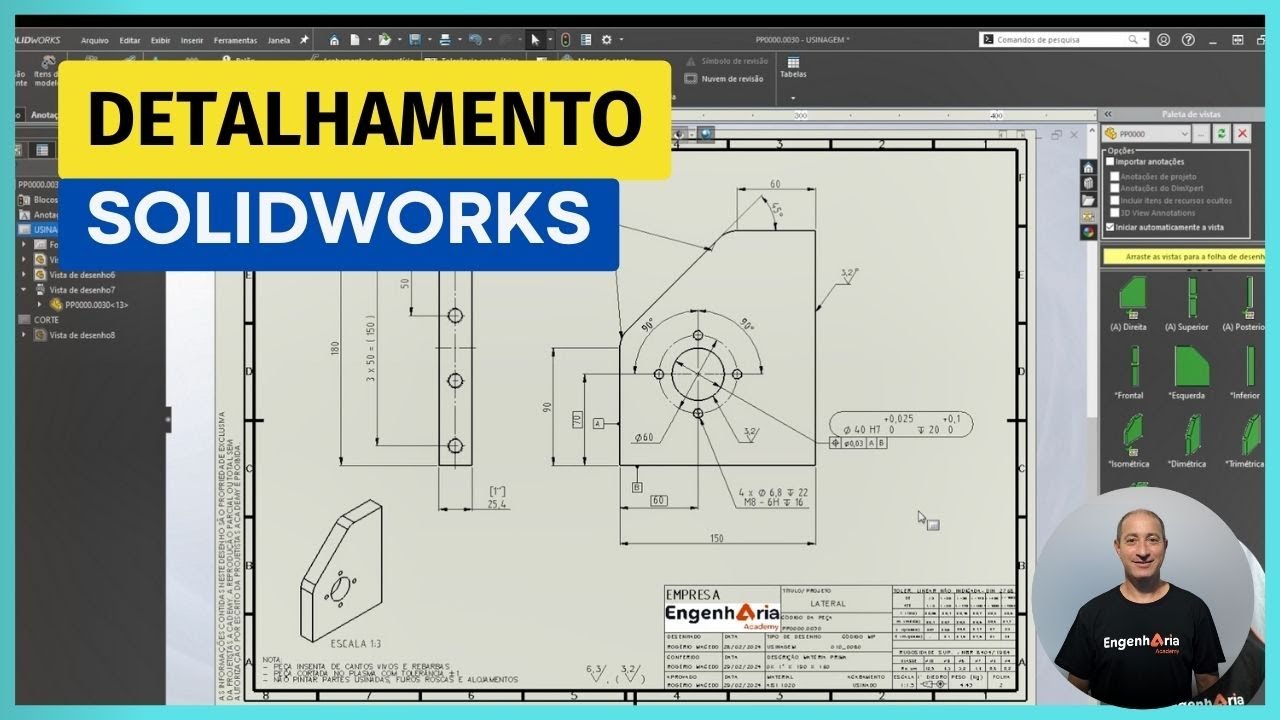Open the Ferramentas menu
Screen dimensions: 1280x720
click(235, 41)
